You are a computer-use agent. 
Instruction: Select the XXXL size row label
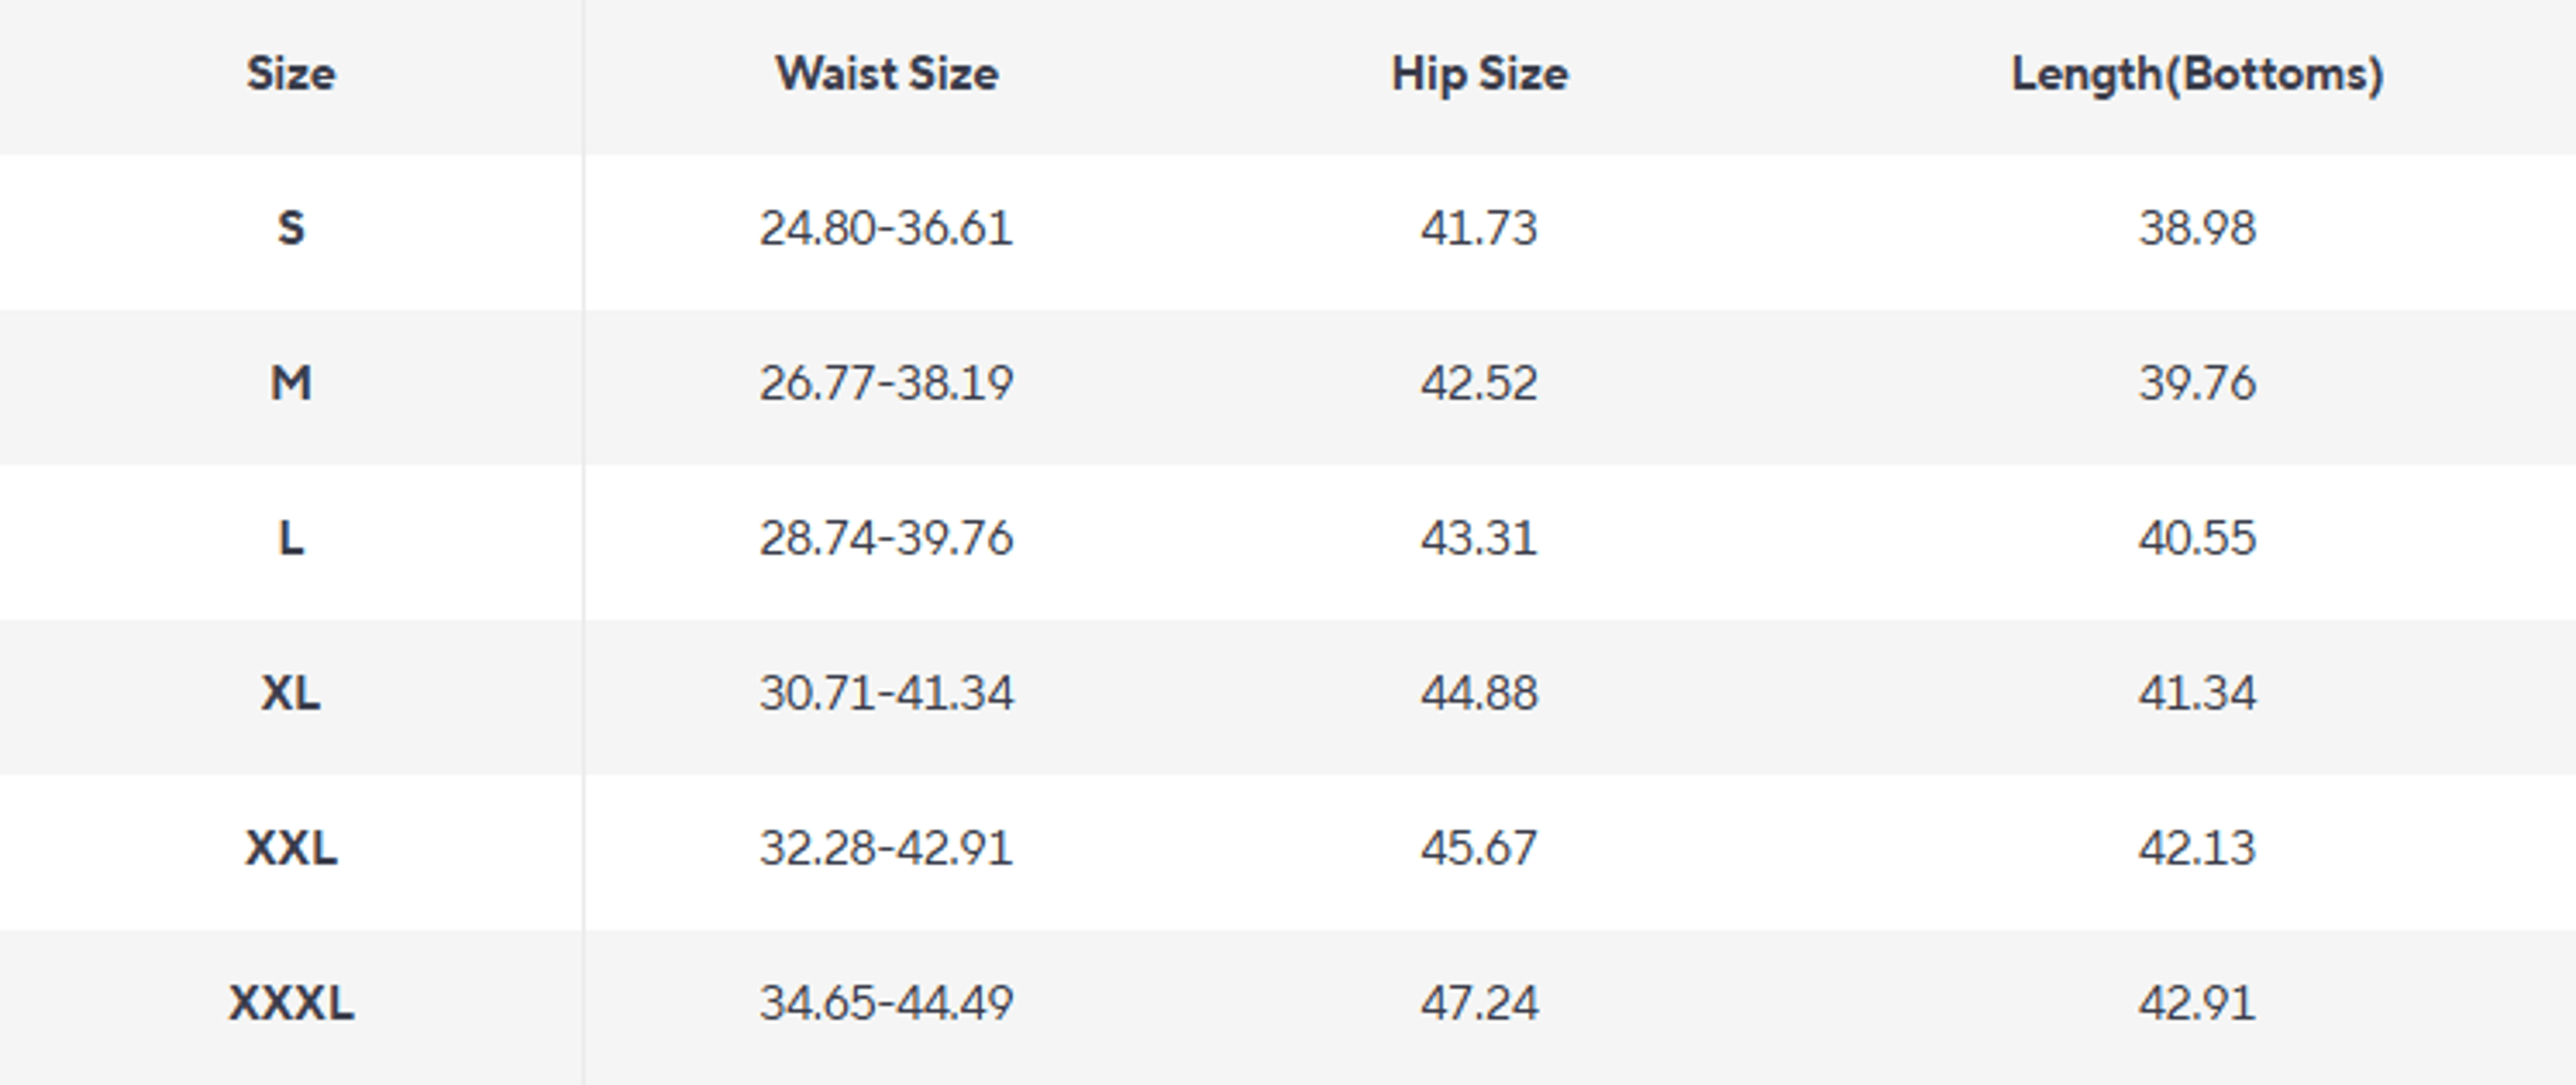tap(291, 1003)
